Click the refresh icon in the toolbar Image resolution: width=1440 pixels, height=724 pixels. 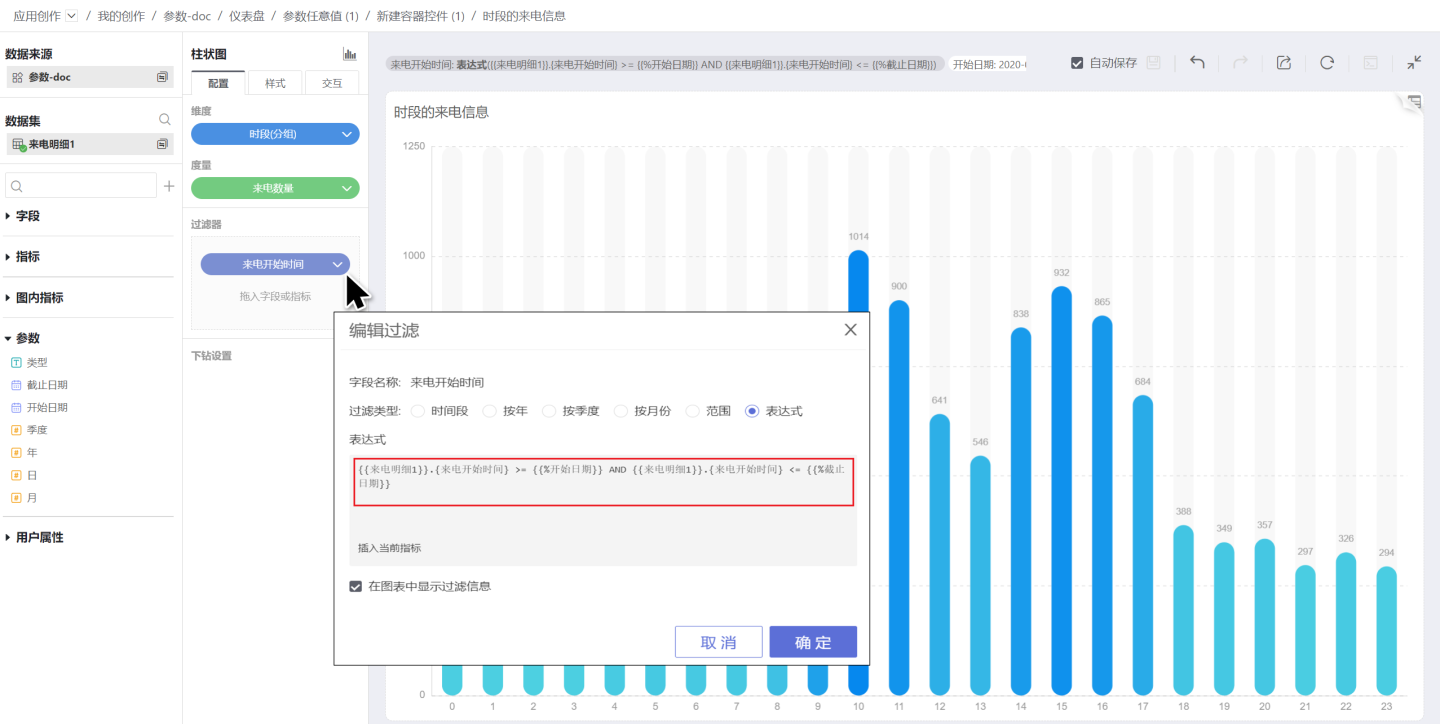point(1327,62)
